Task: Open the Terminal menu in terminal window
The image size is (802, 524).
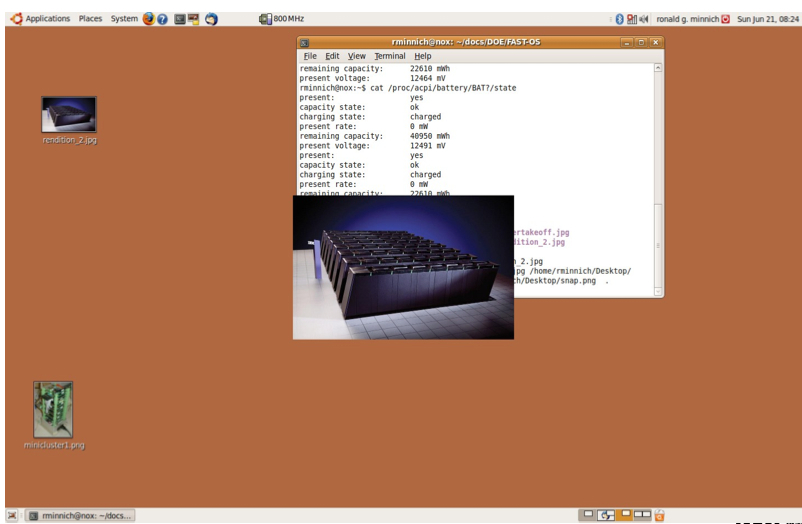Action: coord(390,56)
